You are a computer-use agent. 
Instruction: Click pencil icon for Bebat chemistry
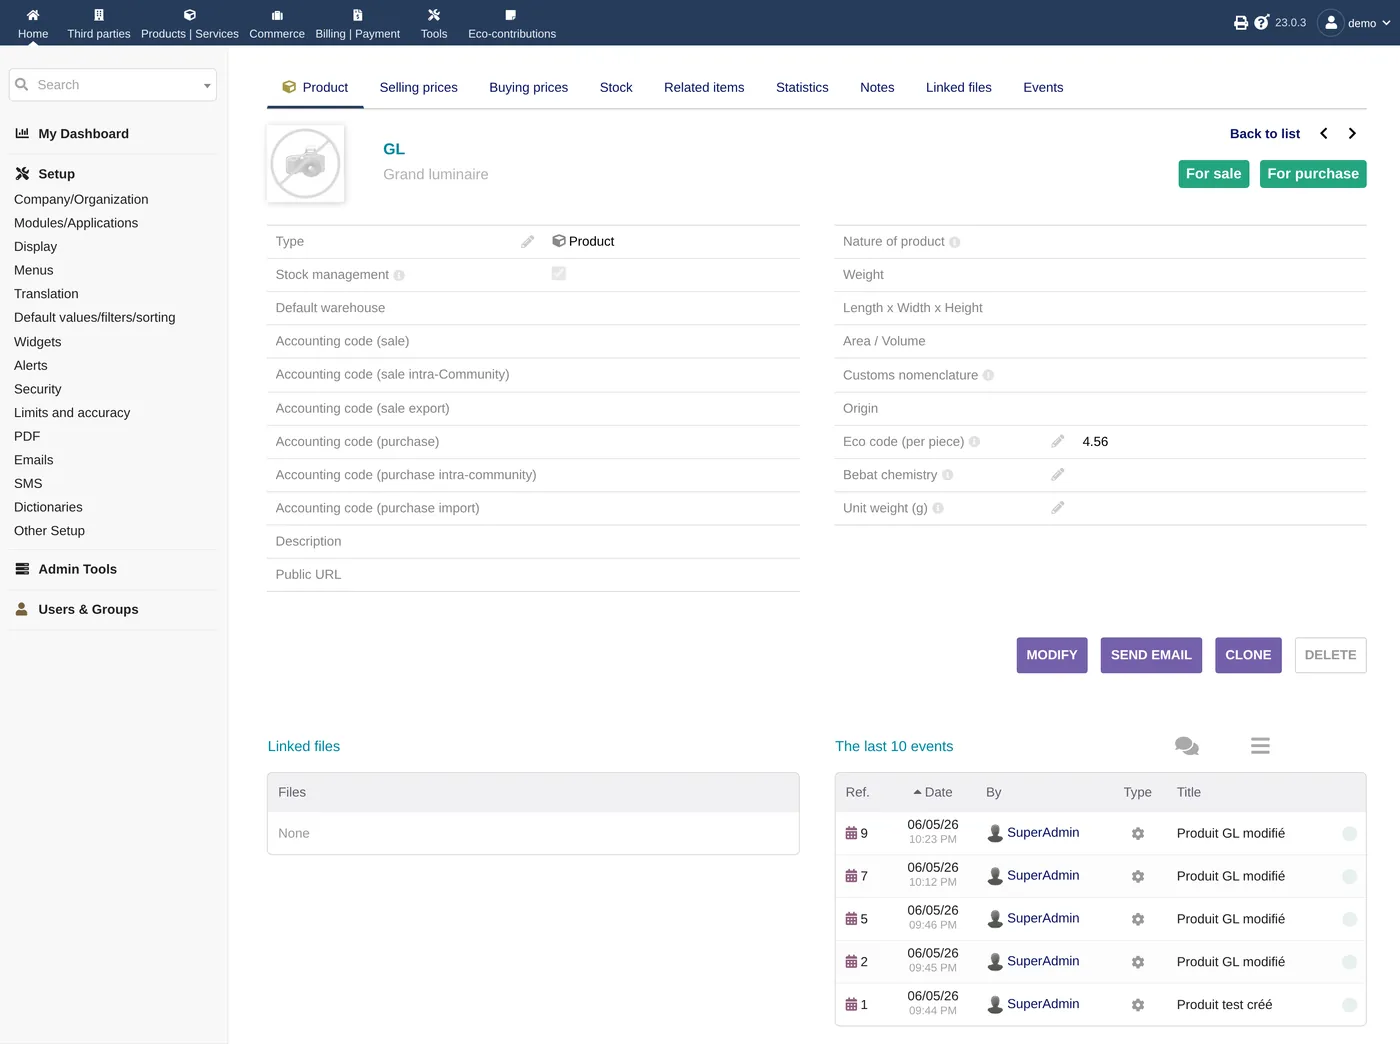(x=1058, y=475)
